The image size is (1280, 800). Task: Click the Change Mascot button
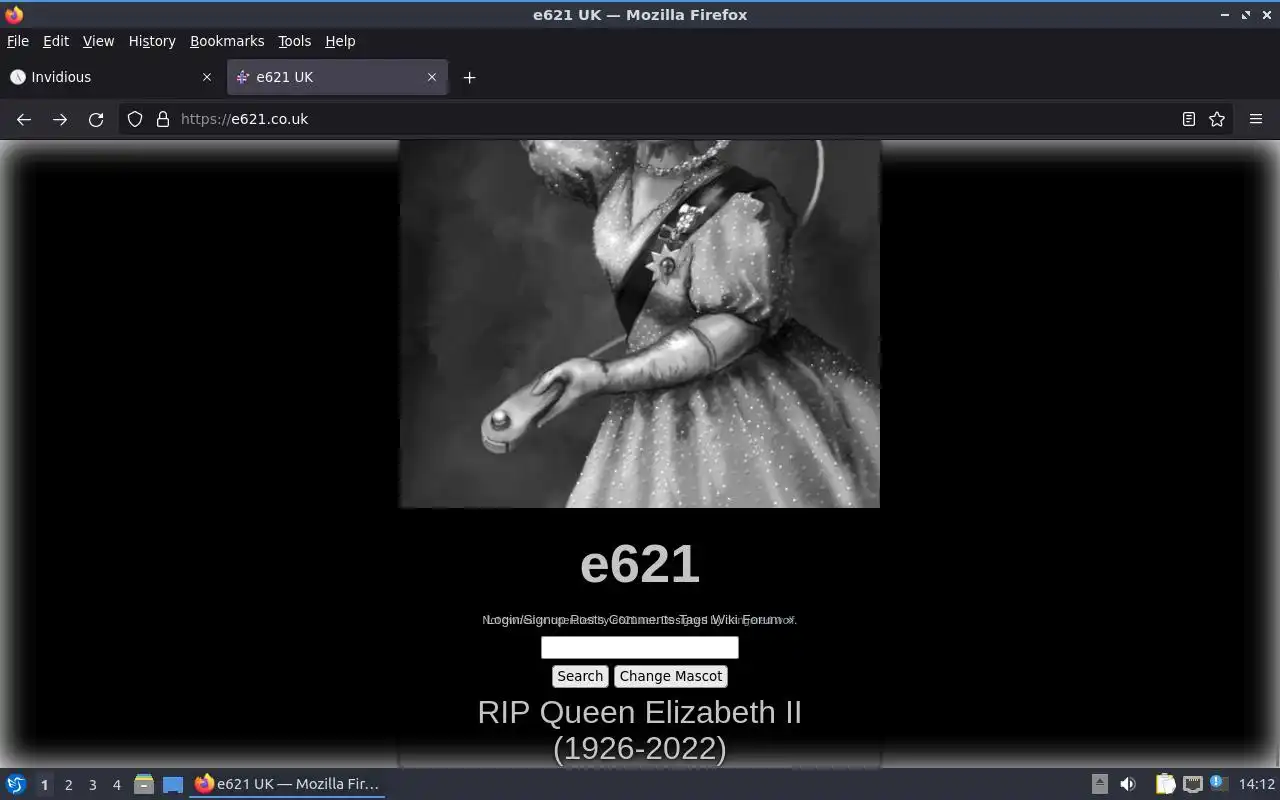(x=671, y=676)
